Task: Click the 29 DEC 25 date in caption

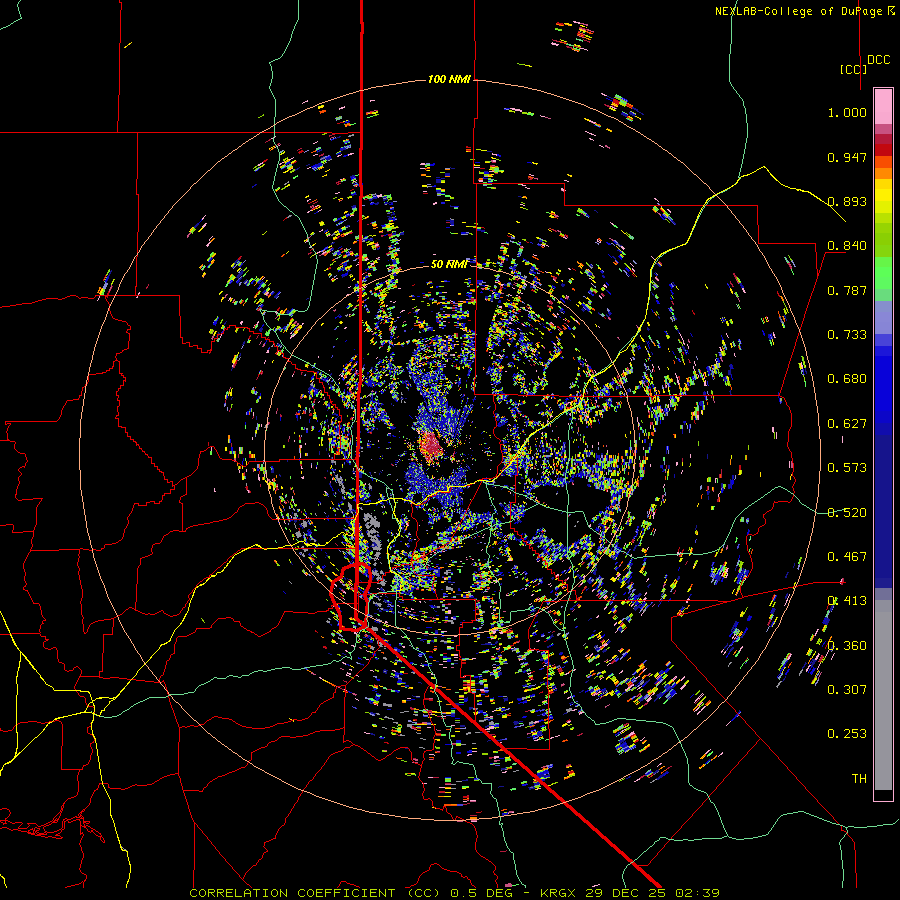Action: coord(627,893)
